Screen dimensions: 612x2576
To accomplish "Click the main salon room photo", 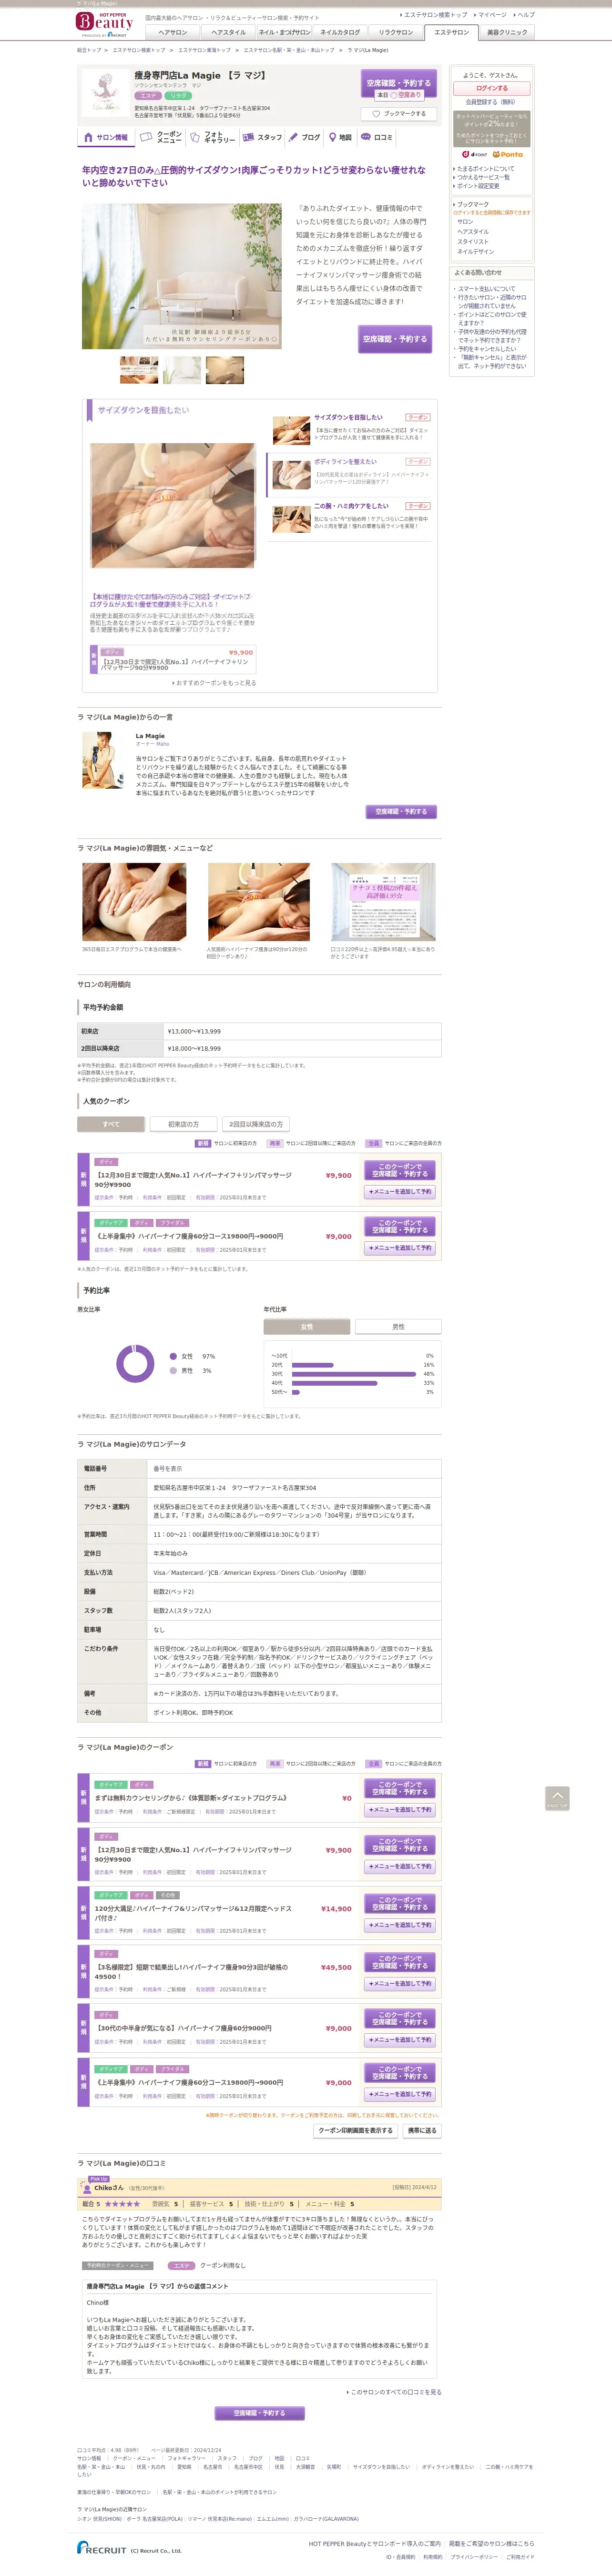I will 182,277.
